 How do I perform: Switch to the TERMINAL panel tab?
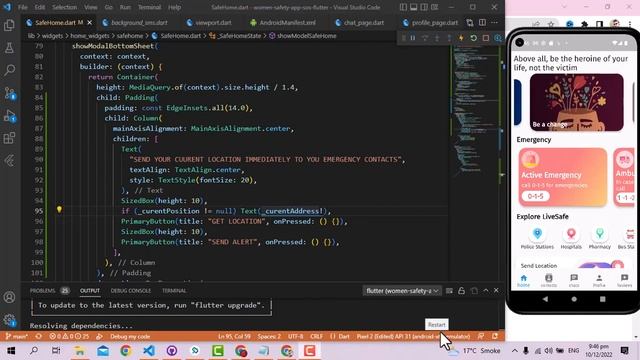174,291
